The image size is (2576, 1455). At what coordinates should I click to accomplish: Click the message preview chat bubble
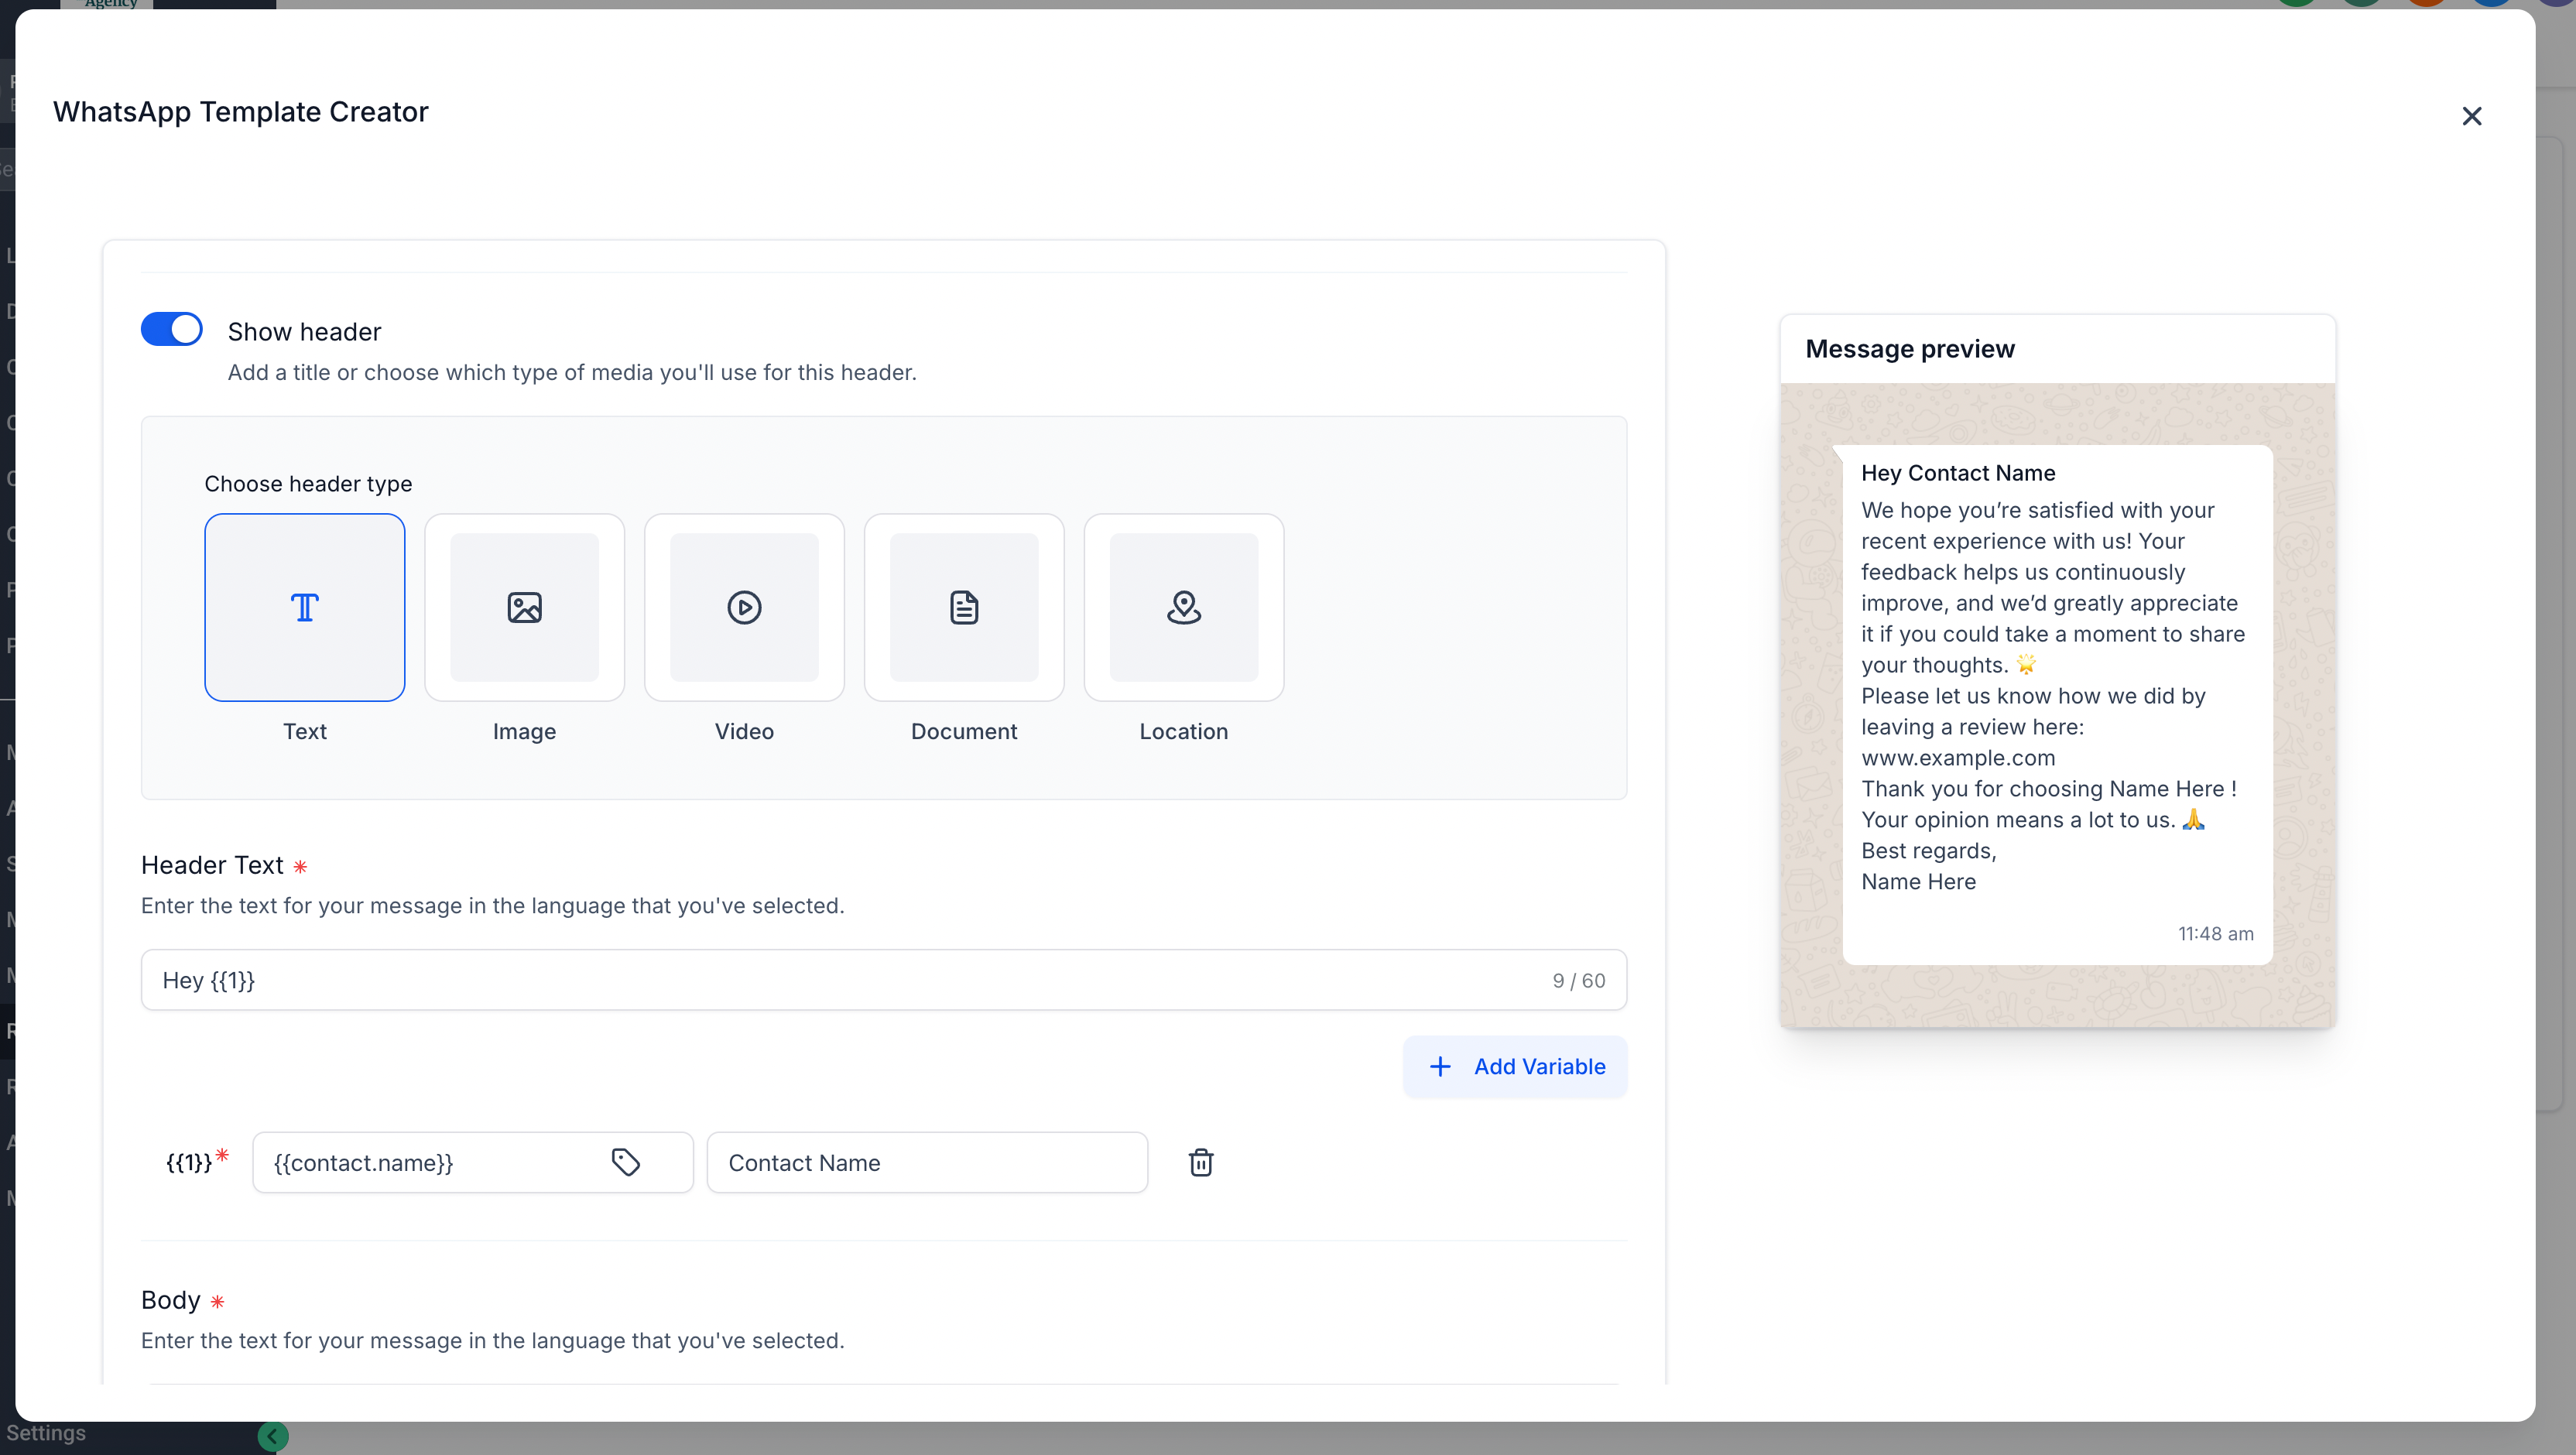click(2057, 704)
